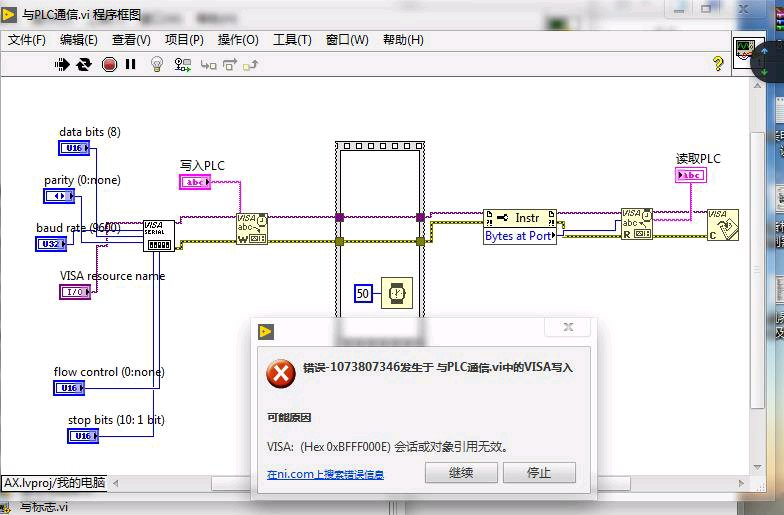
Task: Click Run Continuously toolbar button
Action: tap(84, 64)
